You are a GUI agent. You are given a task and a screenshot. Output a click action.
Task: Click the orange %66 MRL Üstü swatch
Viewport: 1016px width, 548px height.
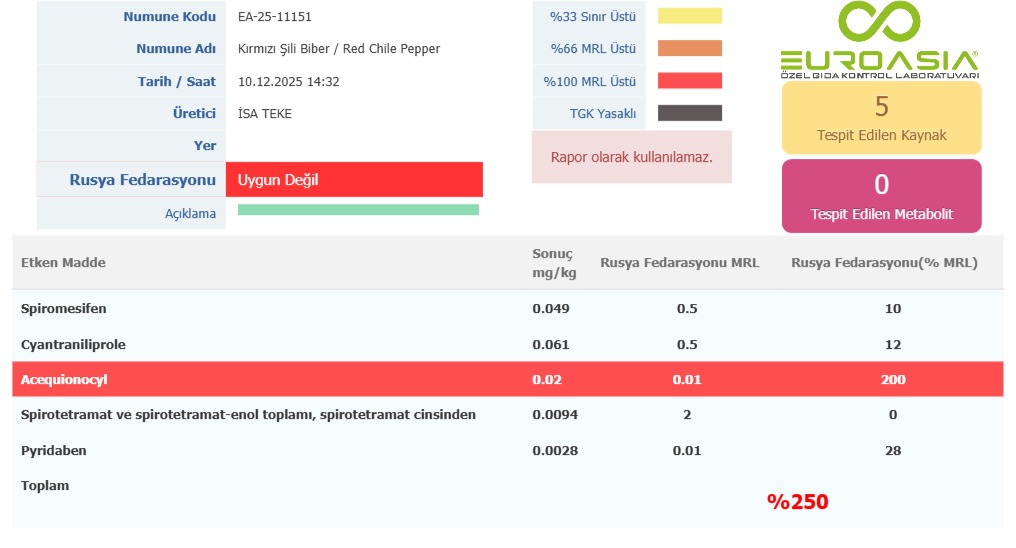tap(689, 48)
